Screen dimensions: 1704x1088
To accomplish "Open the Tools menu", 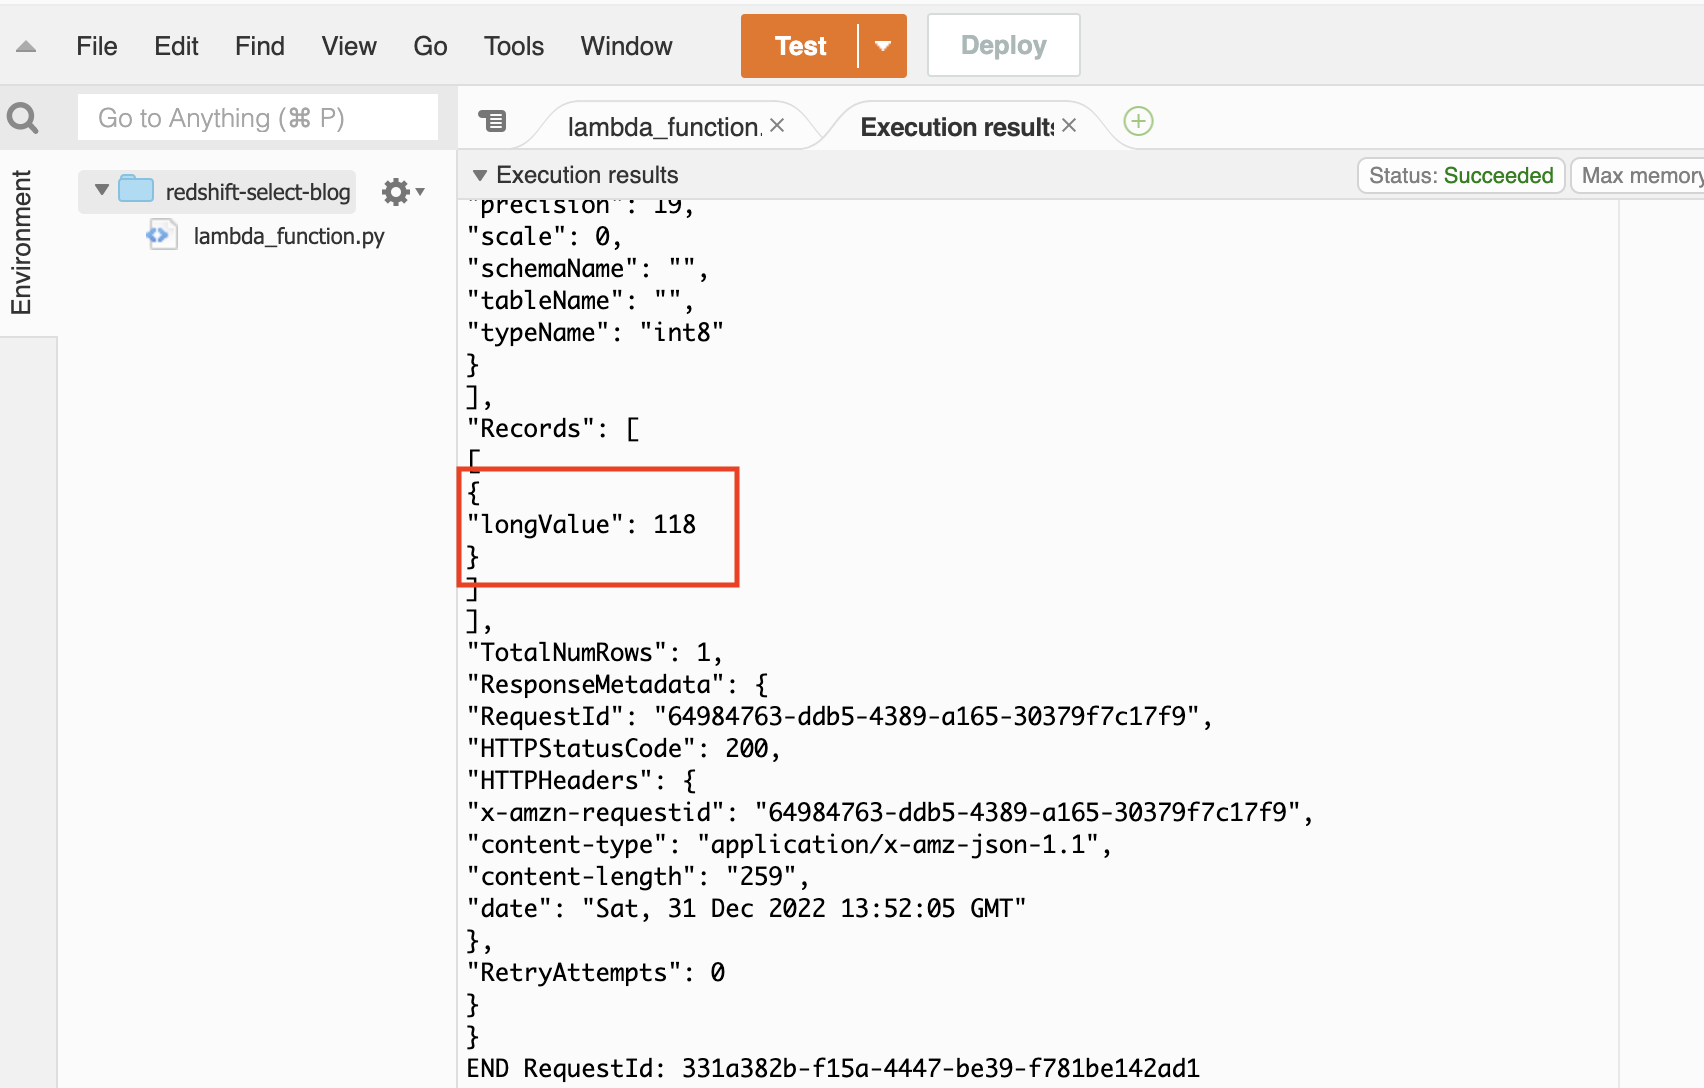I will pyautogui.click(x=513, y=46).
